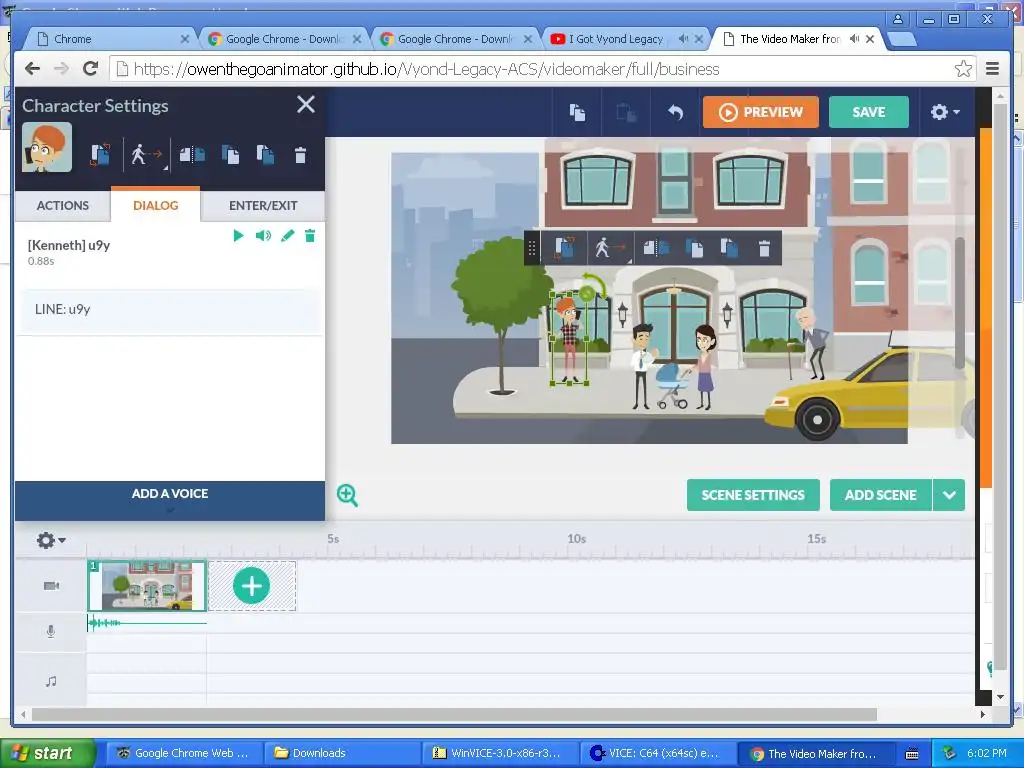The width and height of the screenshot is (1024, 768).
Task: Select the man in white shirt on stage
Action: (643, 366)
